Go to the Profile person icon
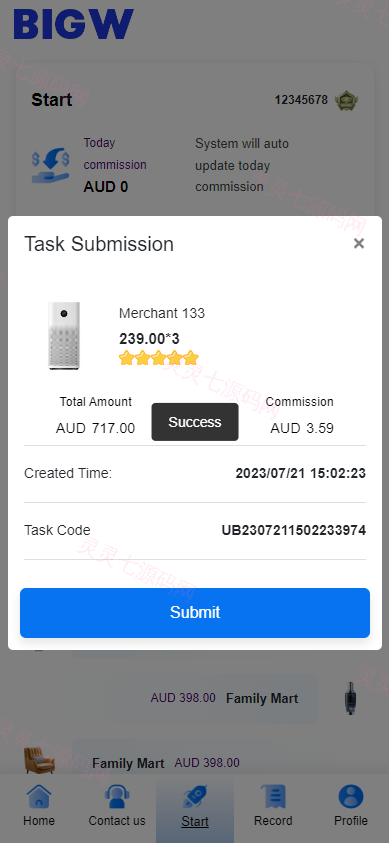Screen dimensions: 389x843 351,796
